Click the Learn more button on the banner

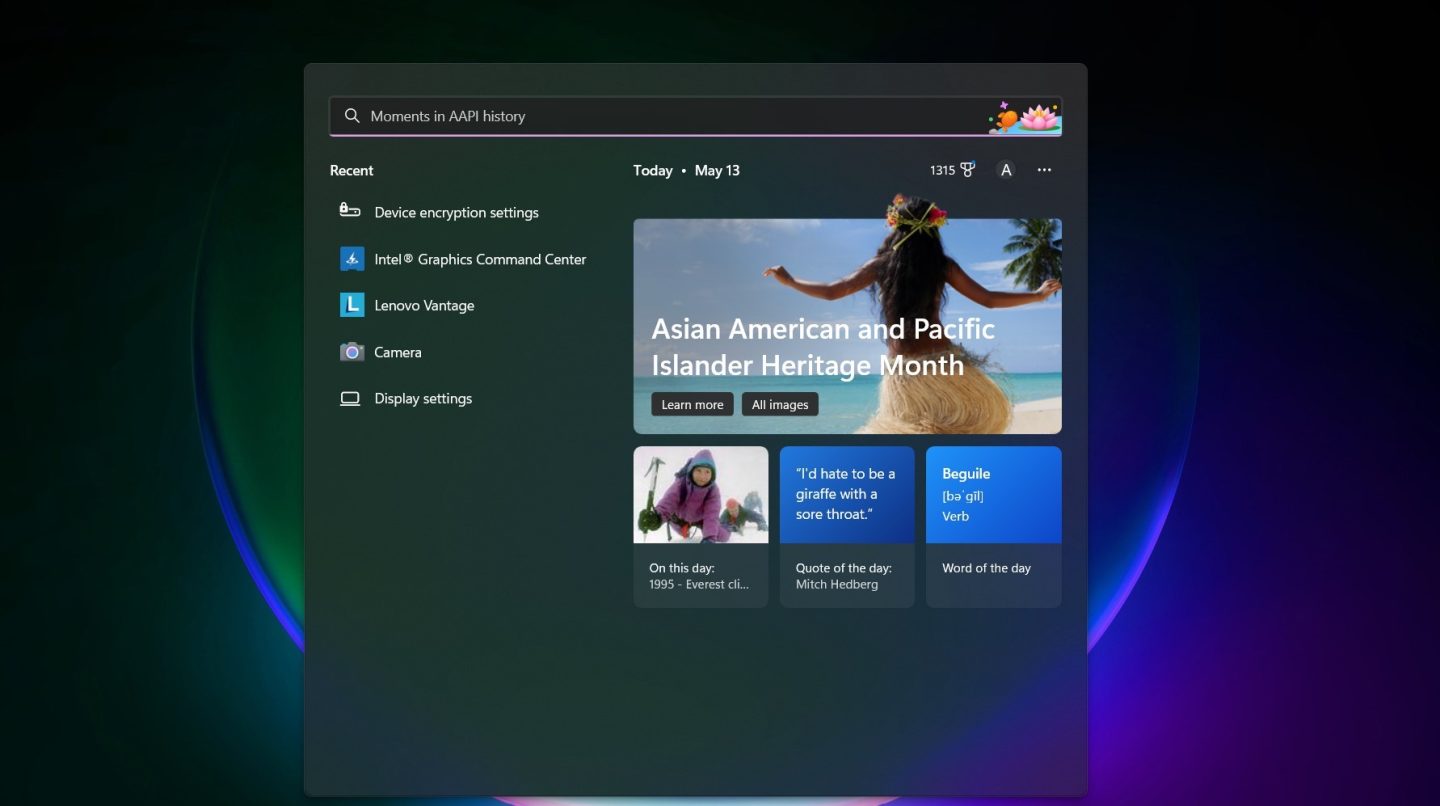point(691,404)
